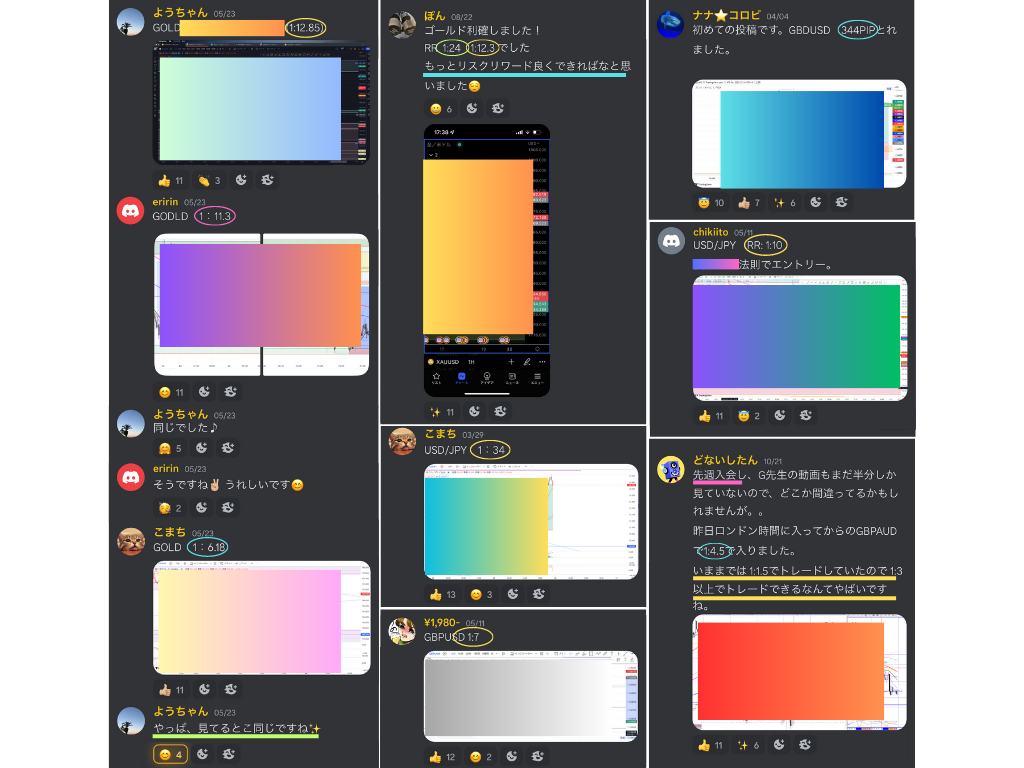The height and width of the screenshot is (768, 1024).
Task: Open こまち's USD/JPY chart image
Action: [x=530, y=521]
